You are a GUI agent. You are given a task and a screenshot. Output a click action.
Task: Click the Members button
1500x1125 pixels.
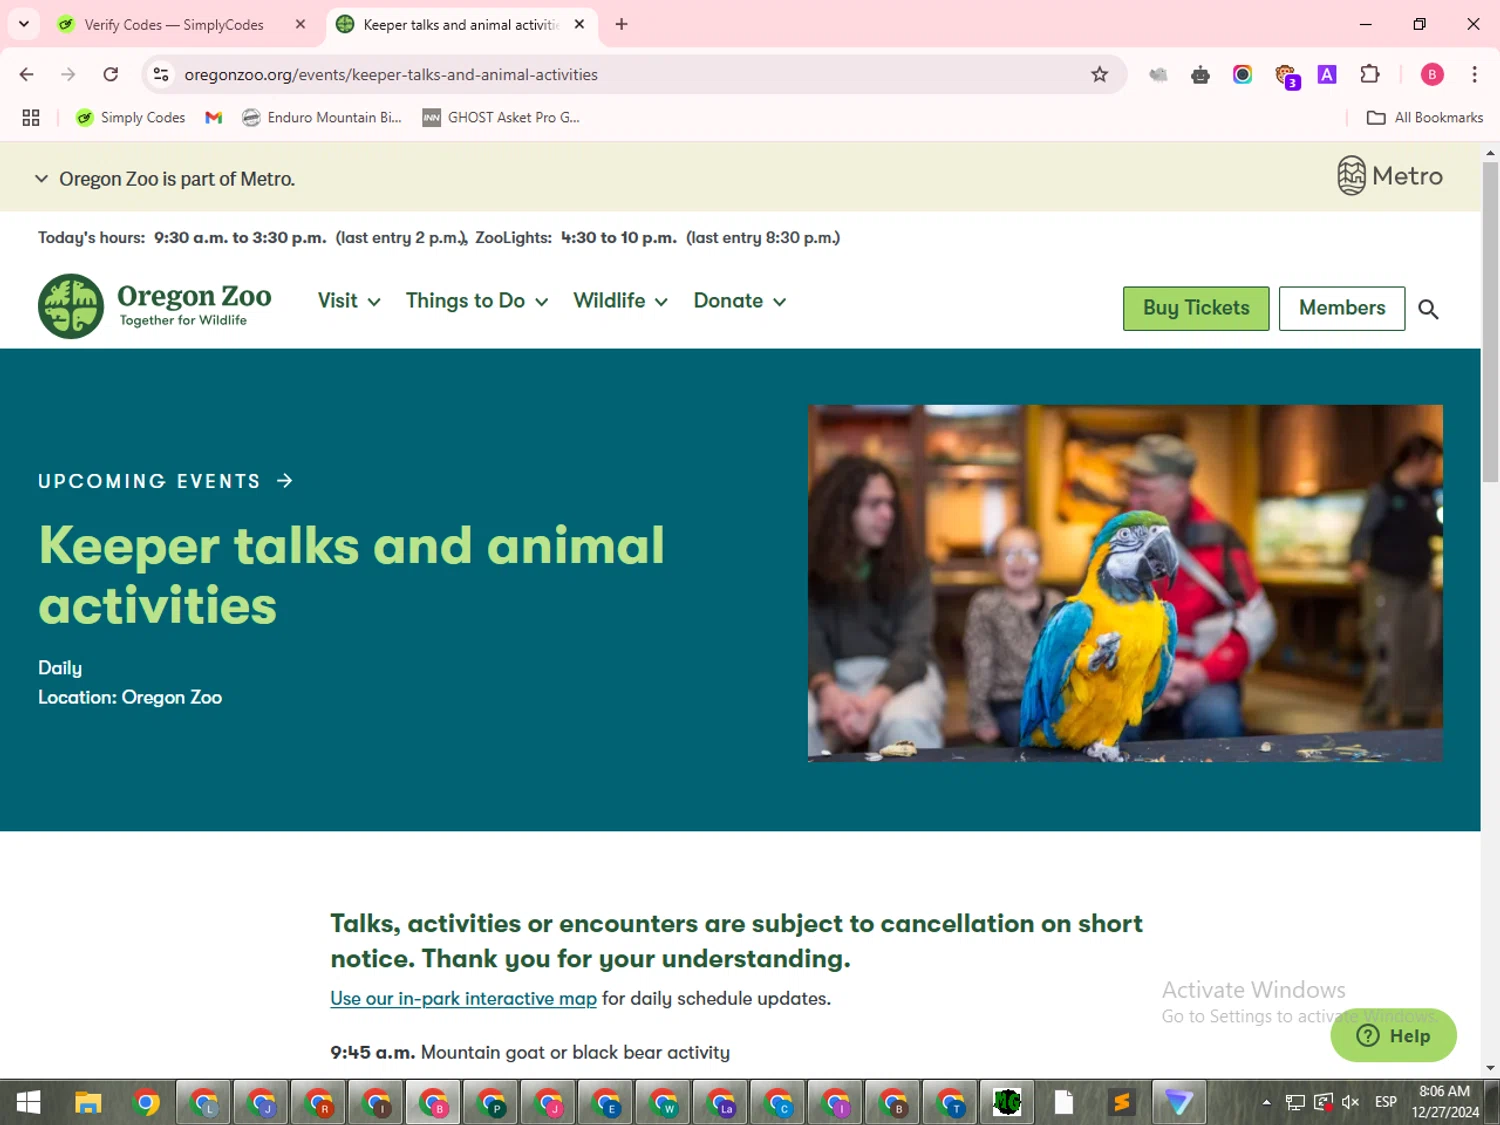click(1341, 308)
